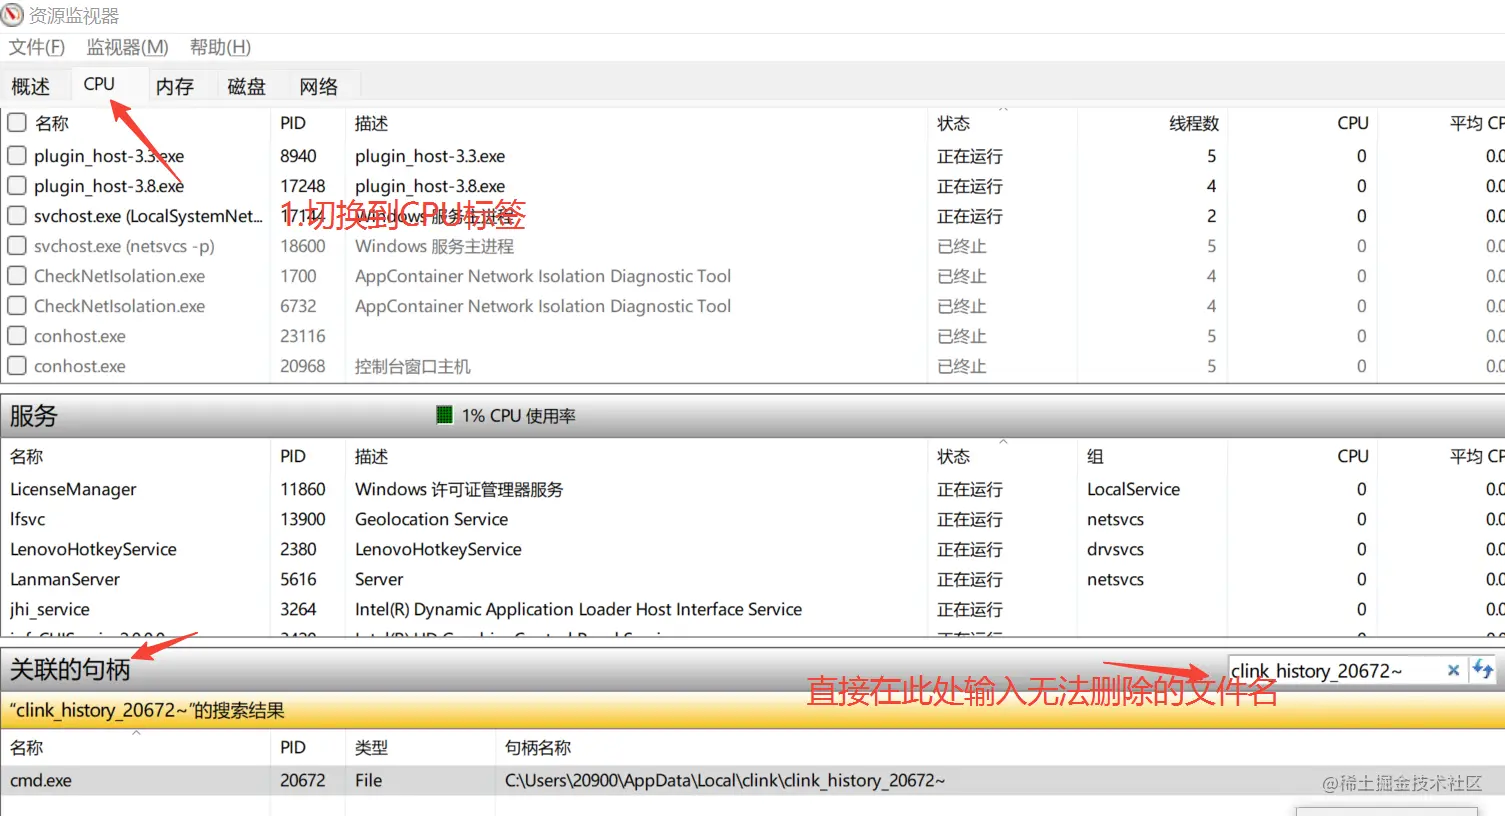Screen dimensions: 1505x816
Task: Click the 控制台窗口主机 description cell
Action: tap(412, 366)
